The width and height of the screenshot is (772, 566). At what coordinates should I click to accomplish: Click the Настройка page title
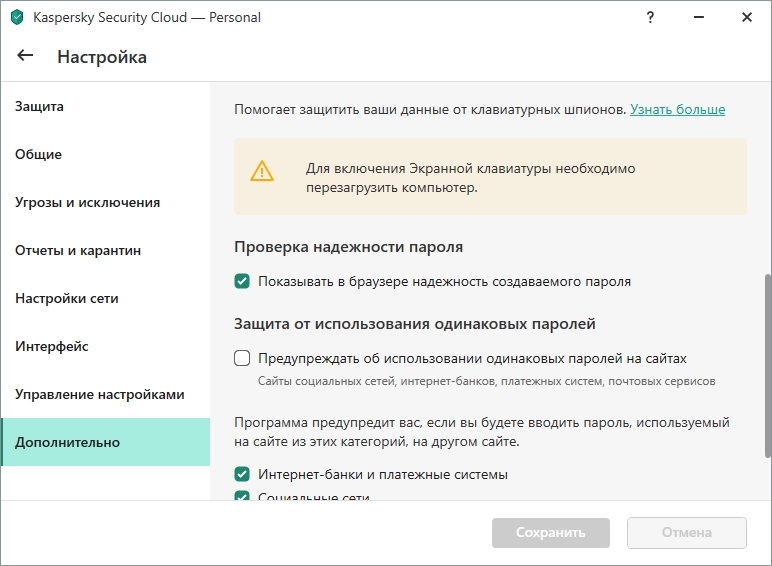[x=102, y=57]
